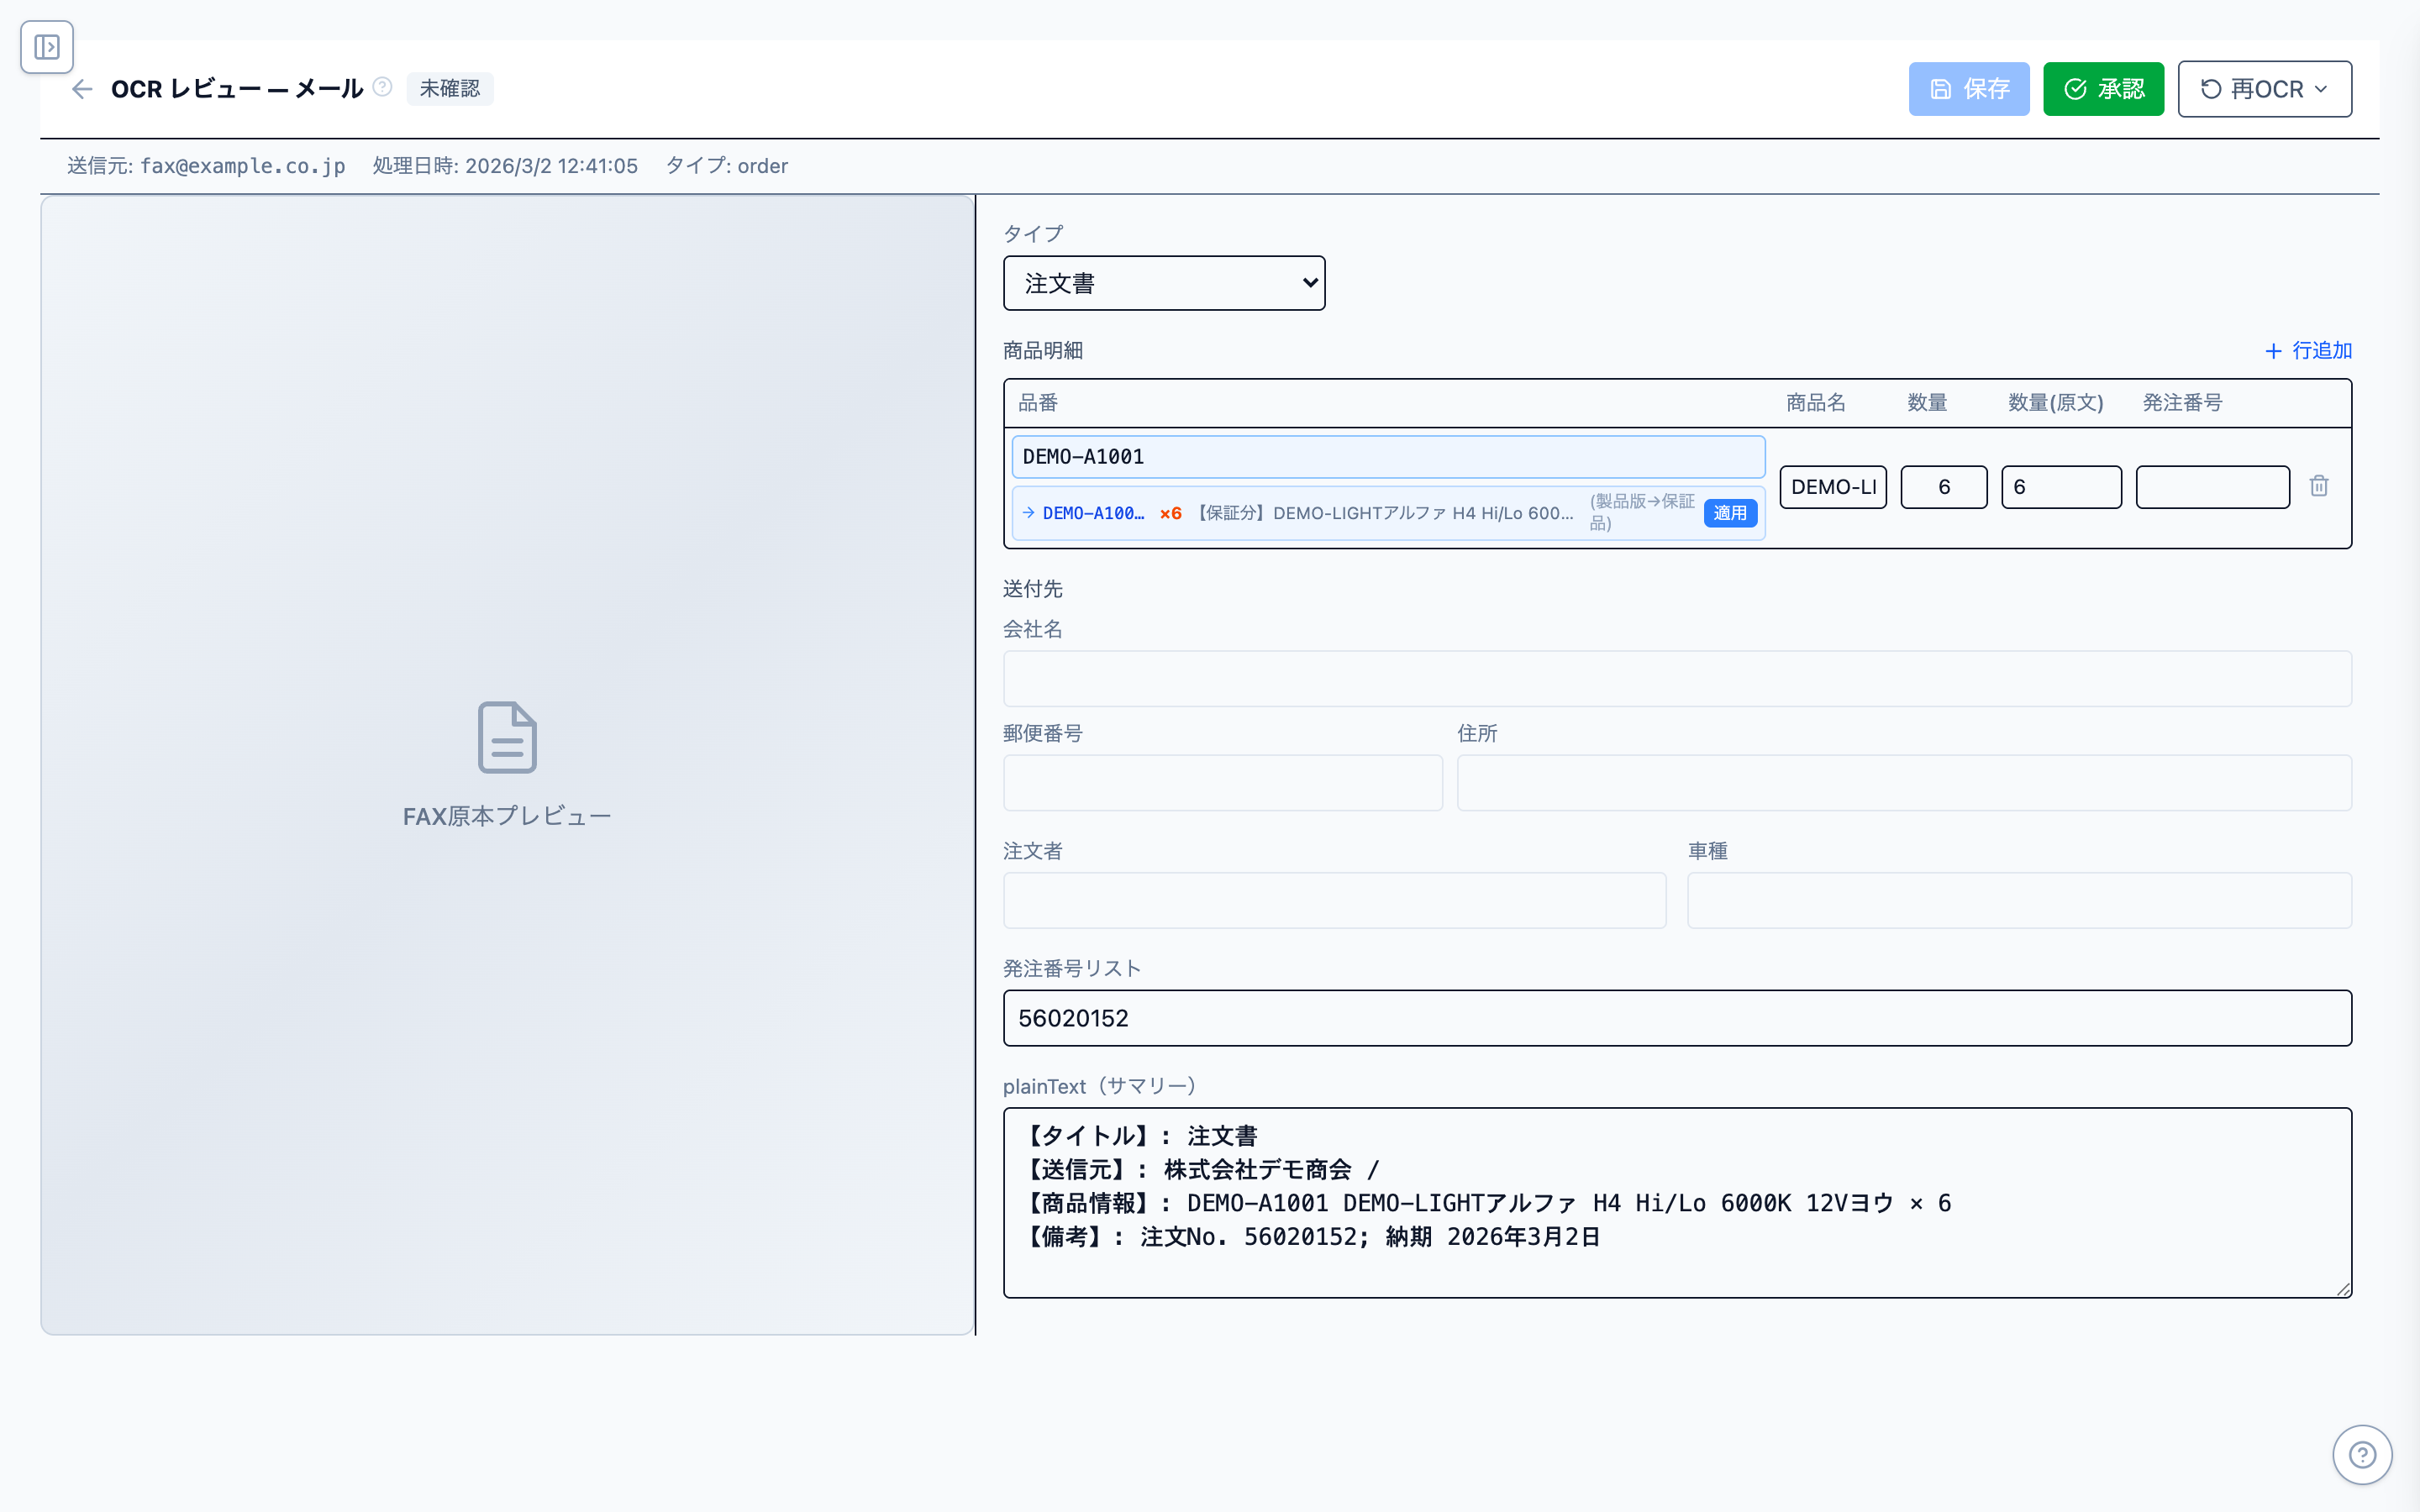Edit the 発注番号リスト value 56020152
The width and height of the screenshot is (2420, 1512).
point(1676,1018)
